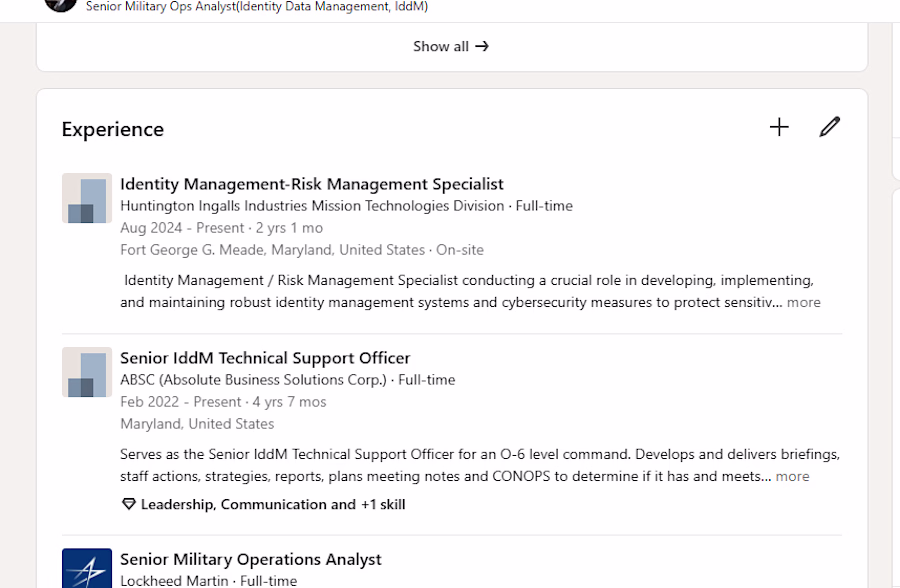Viewport: 900px width, 588px height.
Task: Click the skills diamond icon
Action: (129, 504)
